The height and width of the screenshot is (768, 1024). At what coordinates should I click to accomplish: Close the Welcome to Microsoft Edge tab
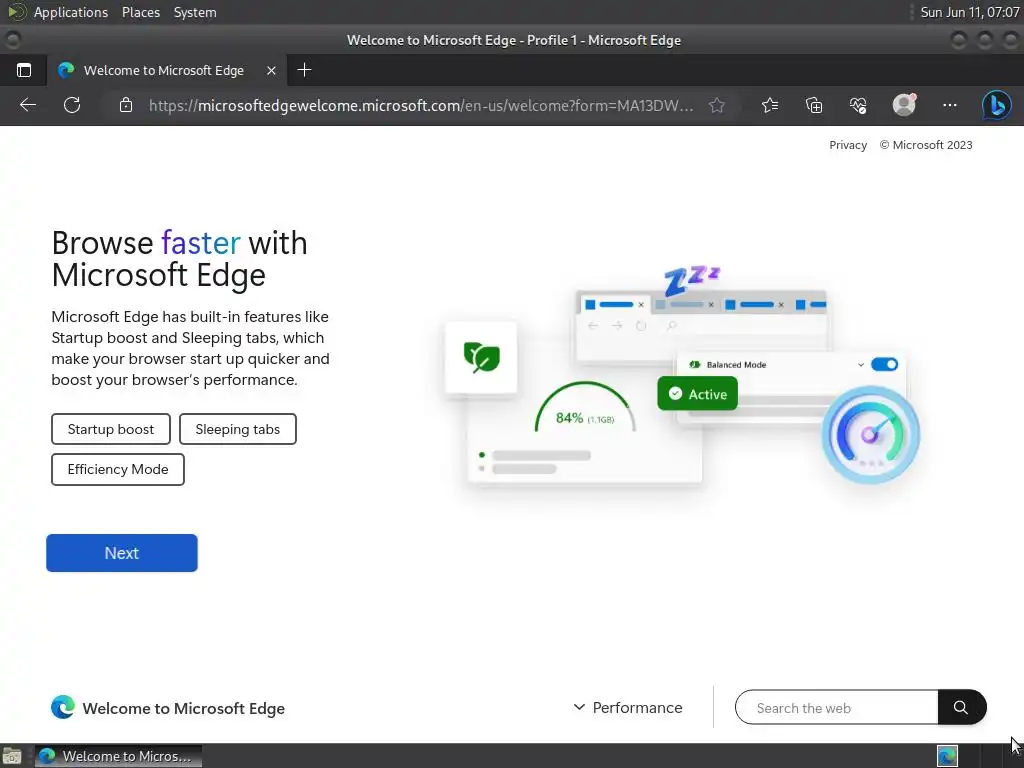(x=271, y=71)
